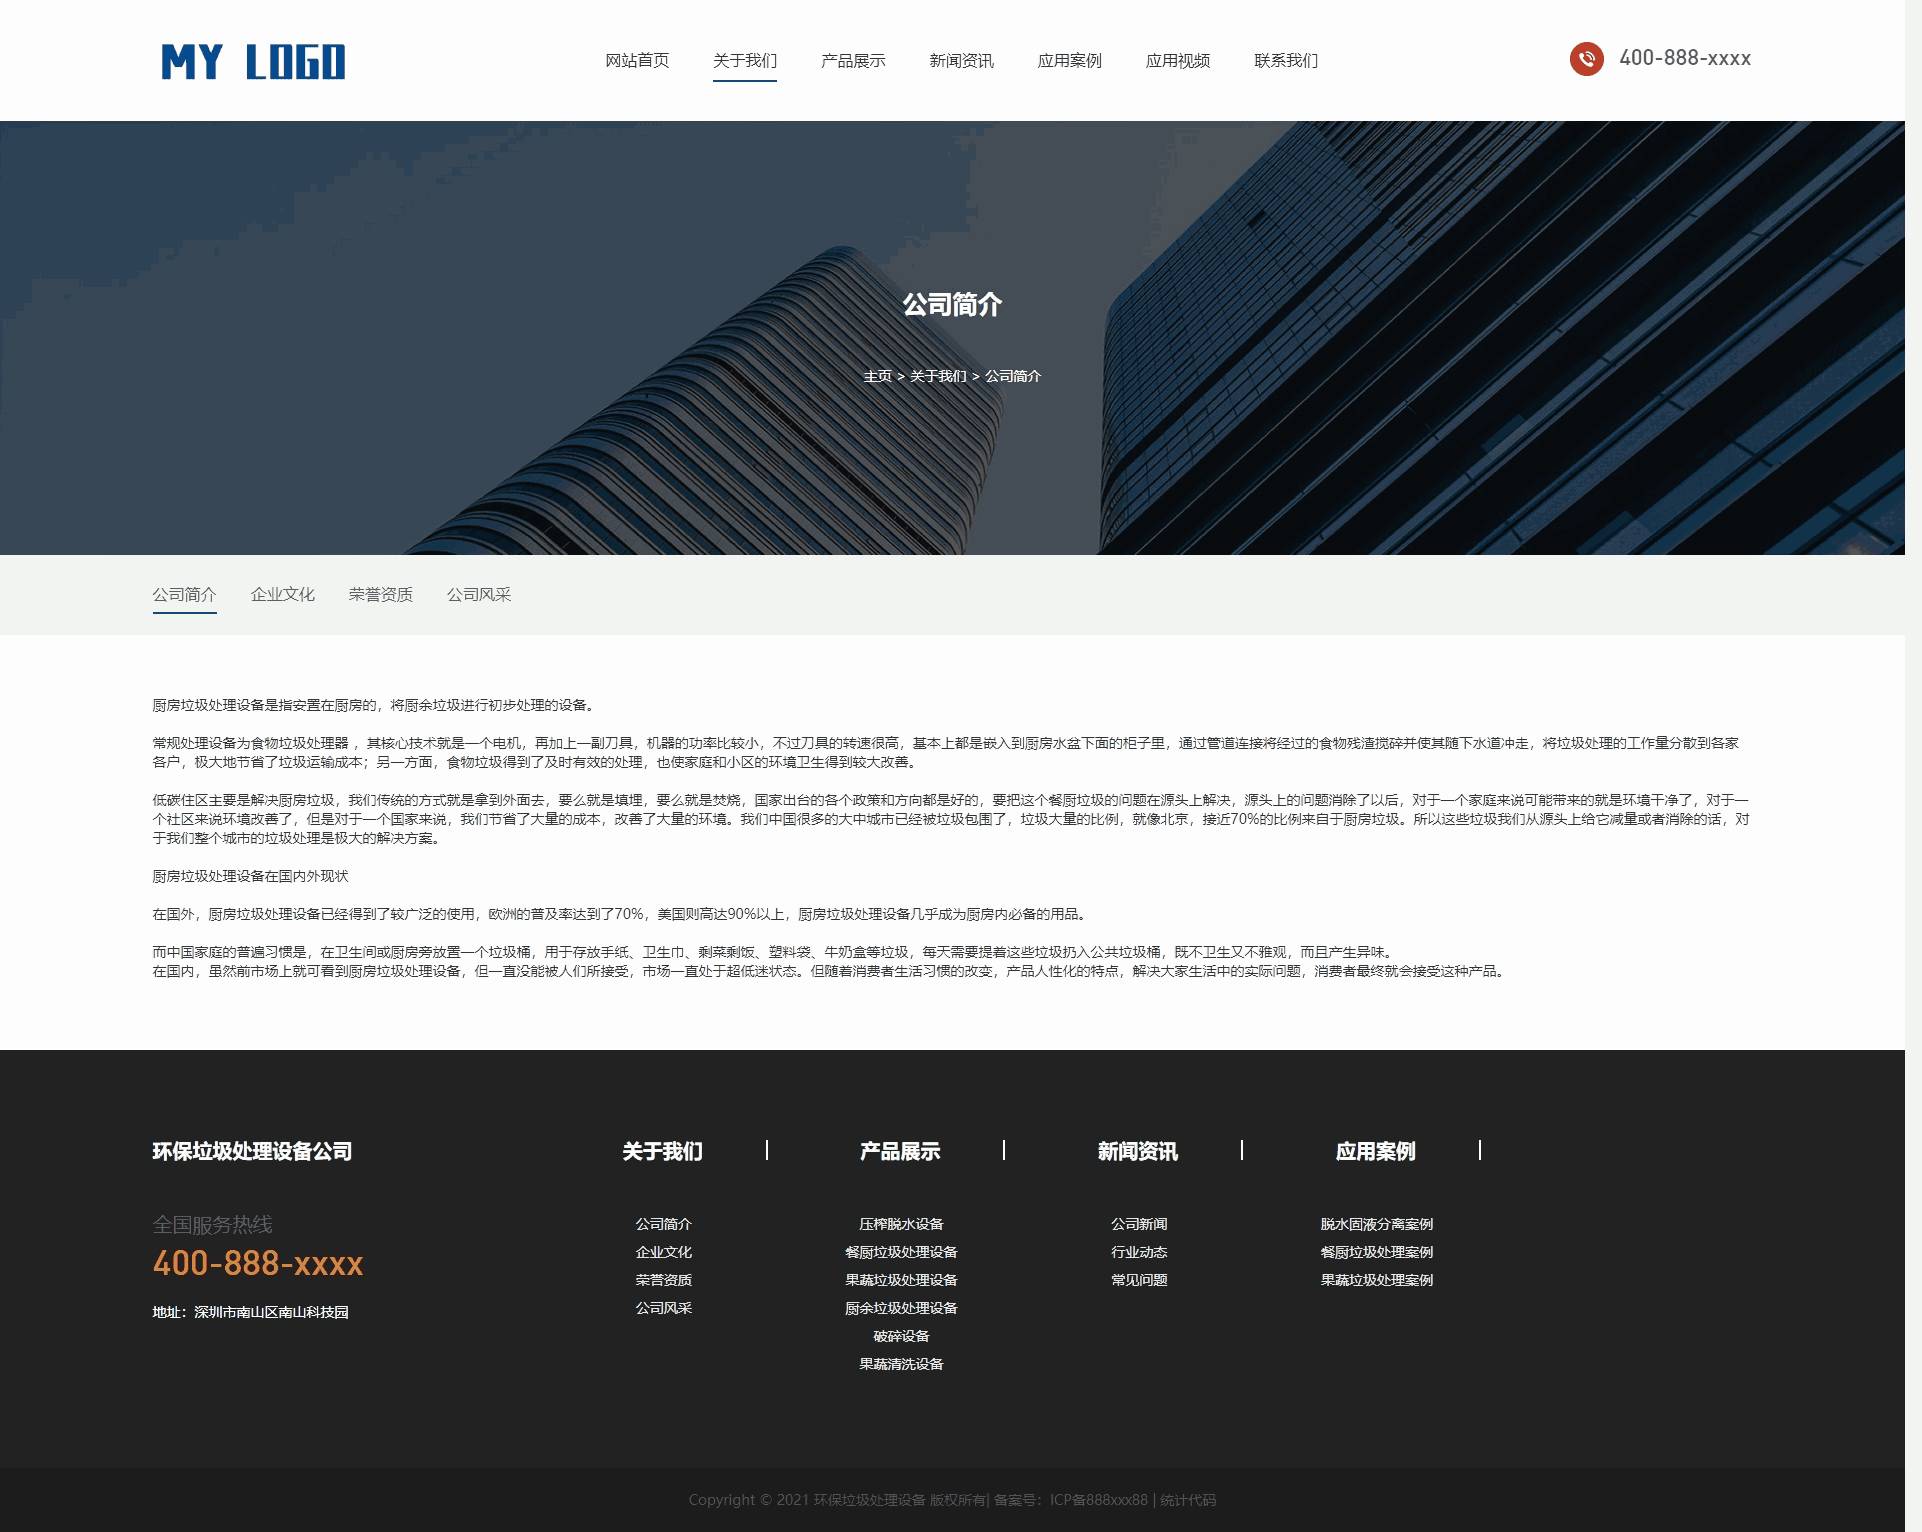This screenshot has width=1922, height=1532.
Task: Open the 产品展示 navigation menu
Action: (853, 61)
